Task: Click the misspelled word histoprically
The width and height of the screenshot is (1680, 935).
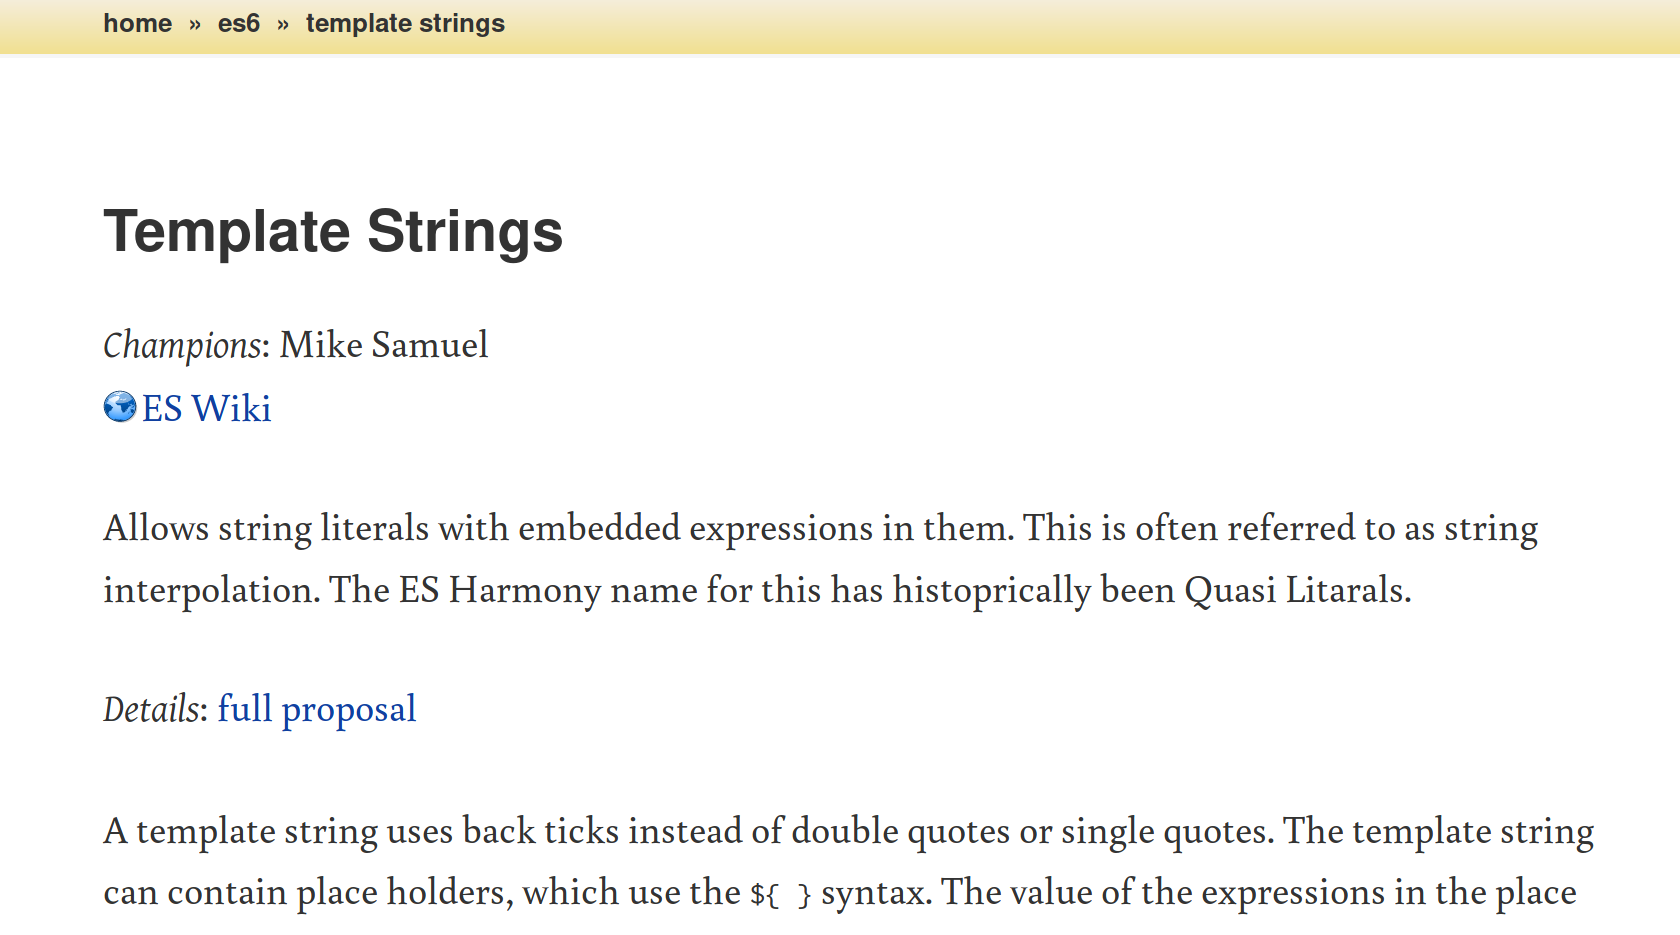Action: (x=991, y=590)
